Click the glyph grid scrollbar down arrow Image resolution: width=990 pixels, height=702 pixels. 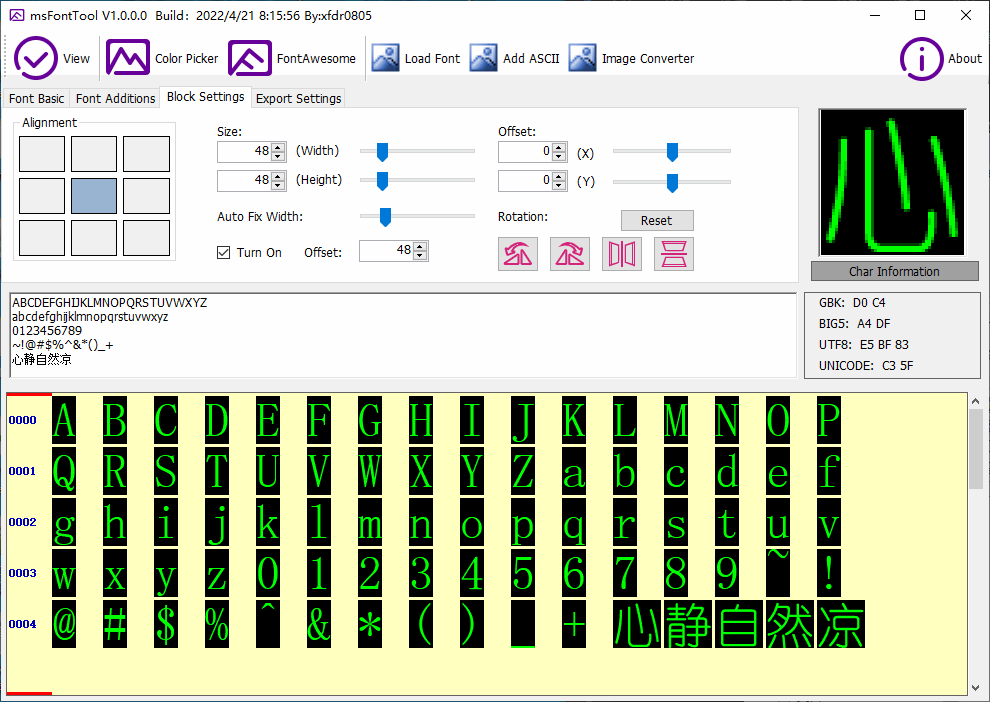[x=975, y=688]
